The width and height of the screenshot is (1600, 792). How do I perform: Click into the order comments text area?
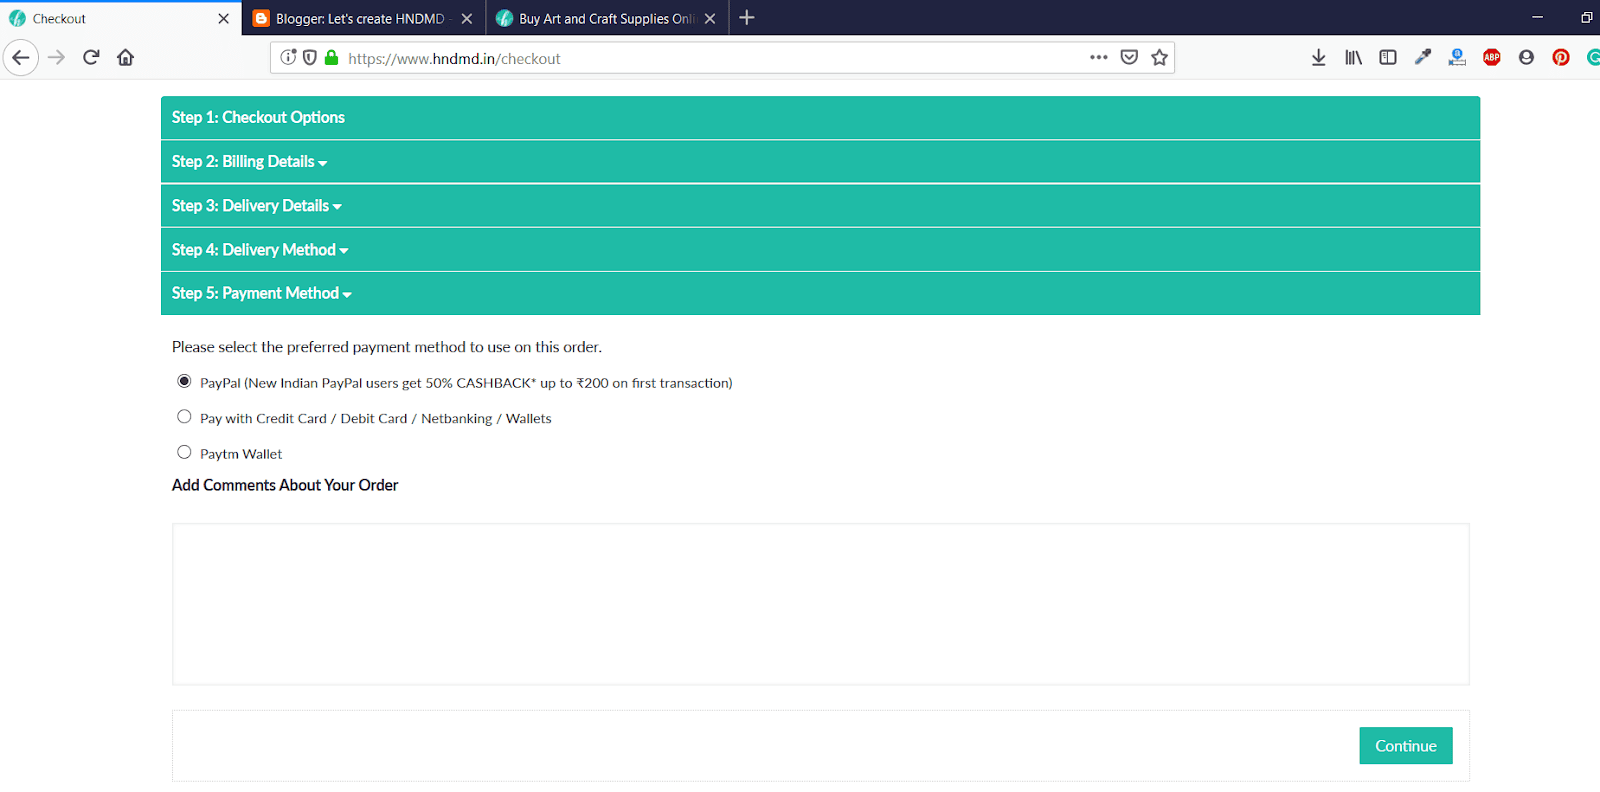pyautogui.click(x=821, y=604)
